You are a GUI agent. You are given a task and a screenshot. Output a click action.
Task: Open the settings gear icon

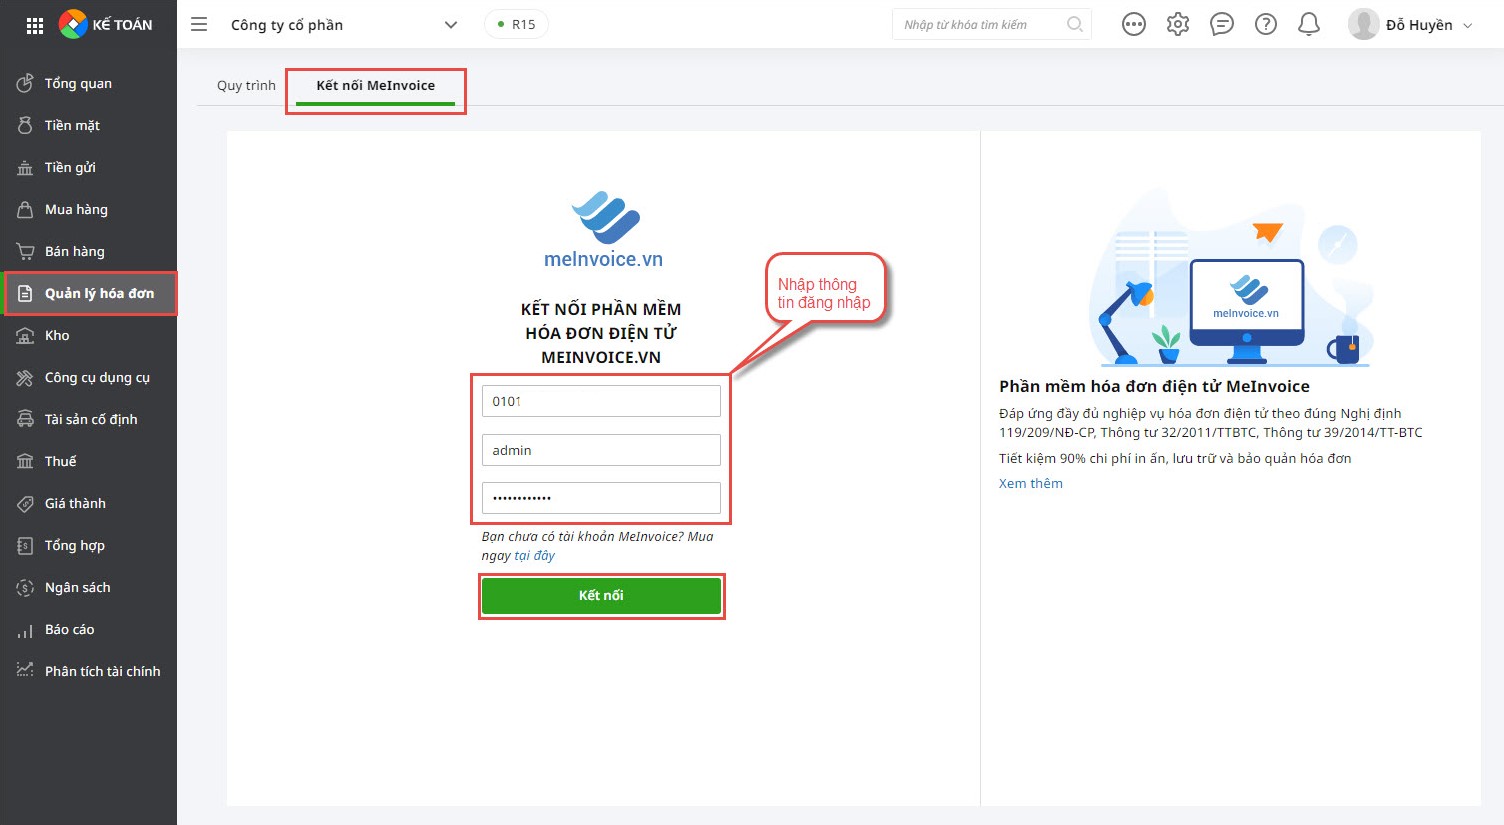(1178, 24)
